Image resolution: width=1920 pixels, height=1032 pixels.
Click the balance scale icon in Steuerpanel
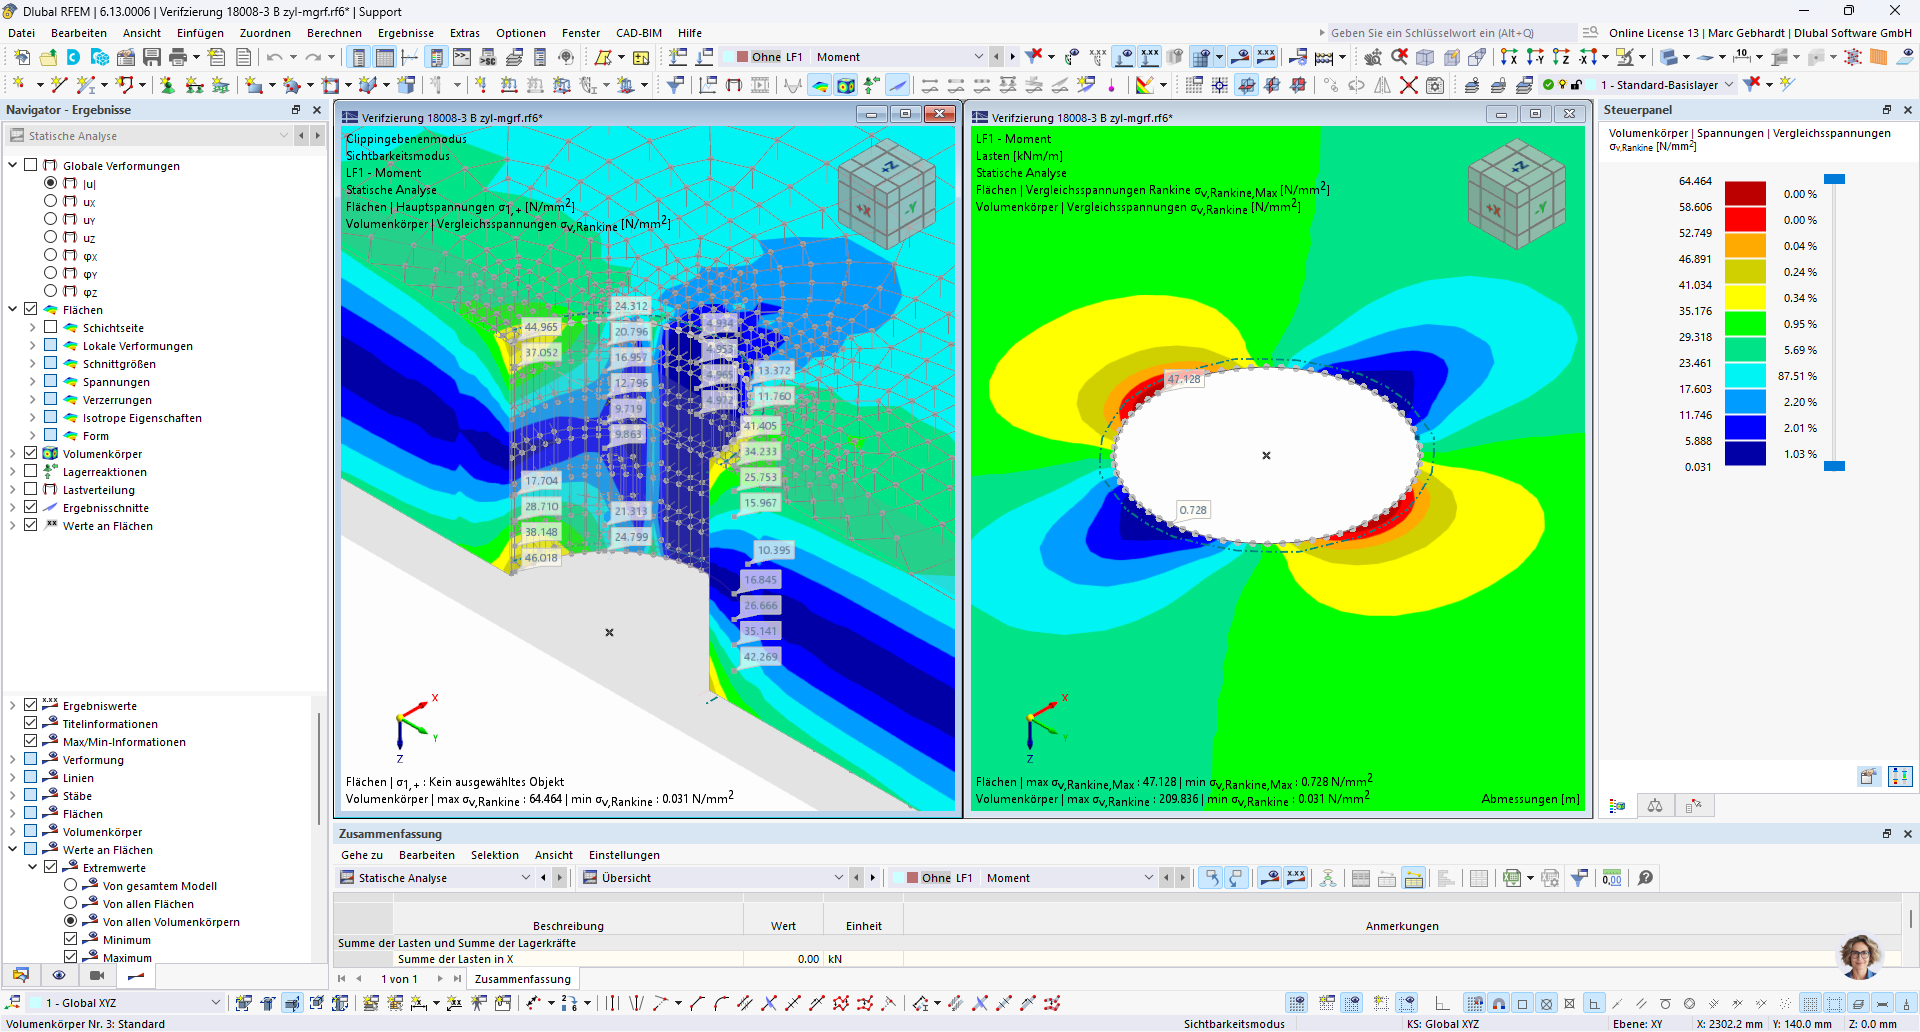pos(1655,806)
